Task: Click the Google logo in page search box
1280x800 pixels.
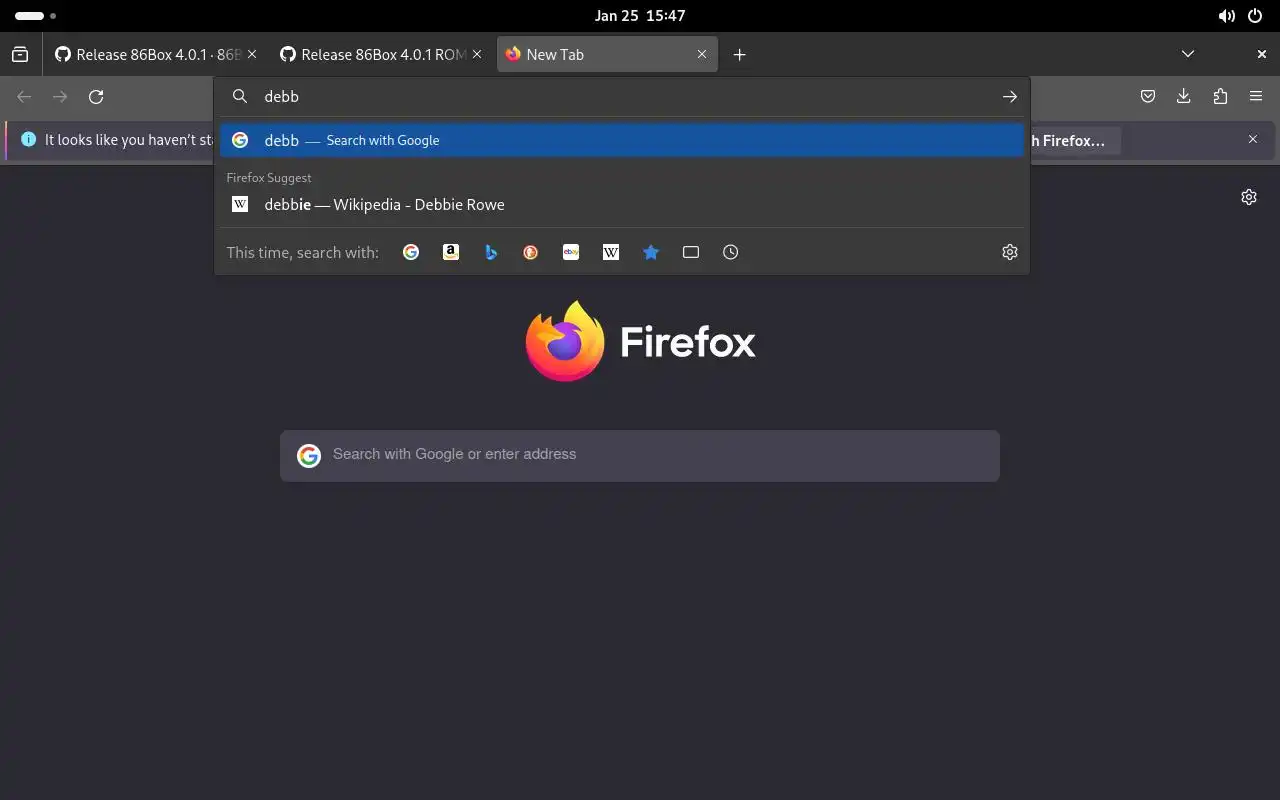Action: 309,456
